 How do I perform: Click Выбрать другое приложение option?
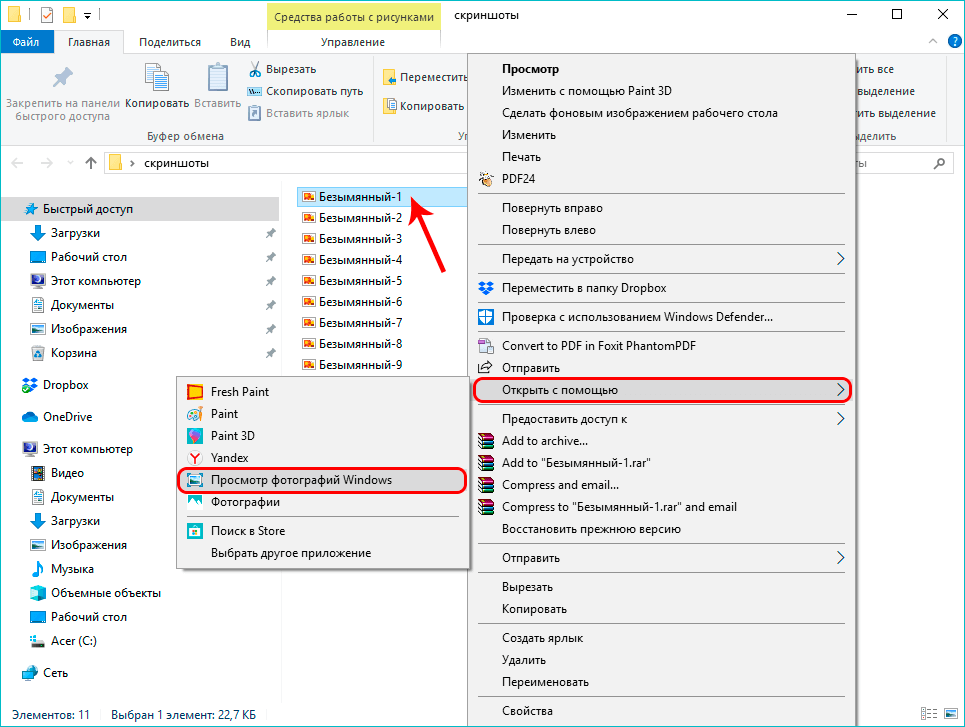290,553
